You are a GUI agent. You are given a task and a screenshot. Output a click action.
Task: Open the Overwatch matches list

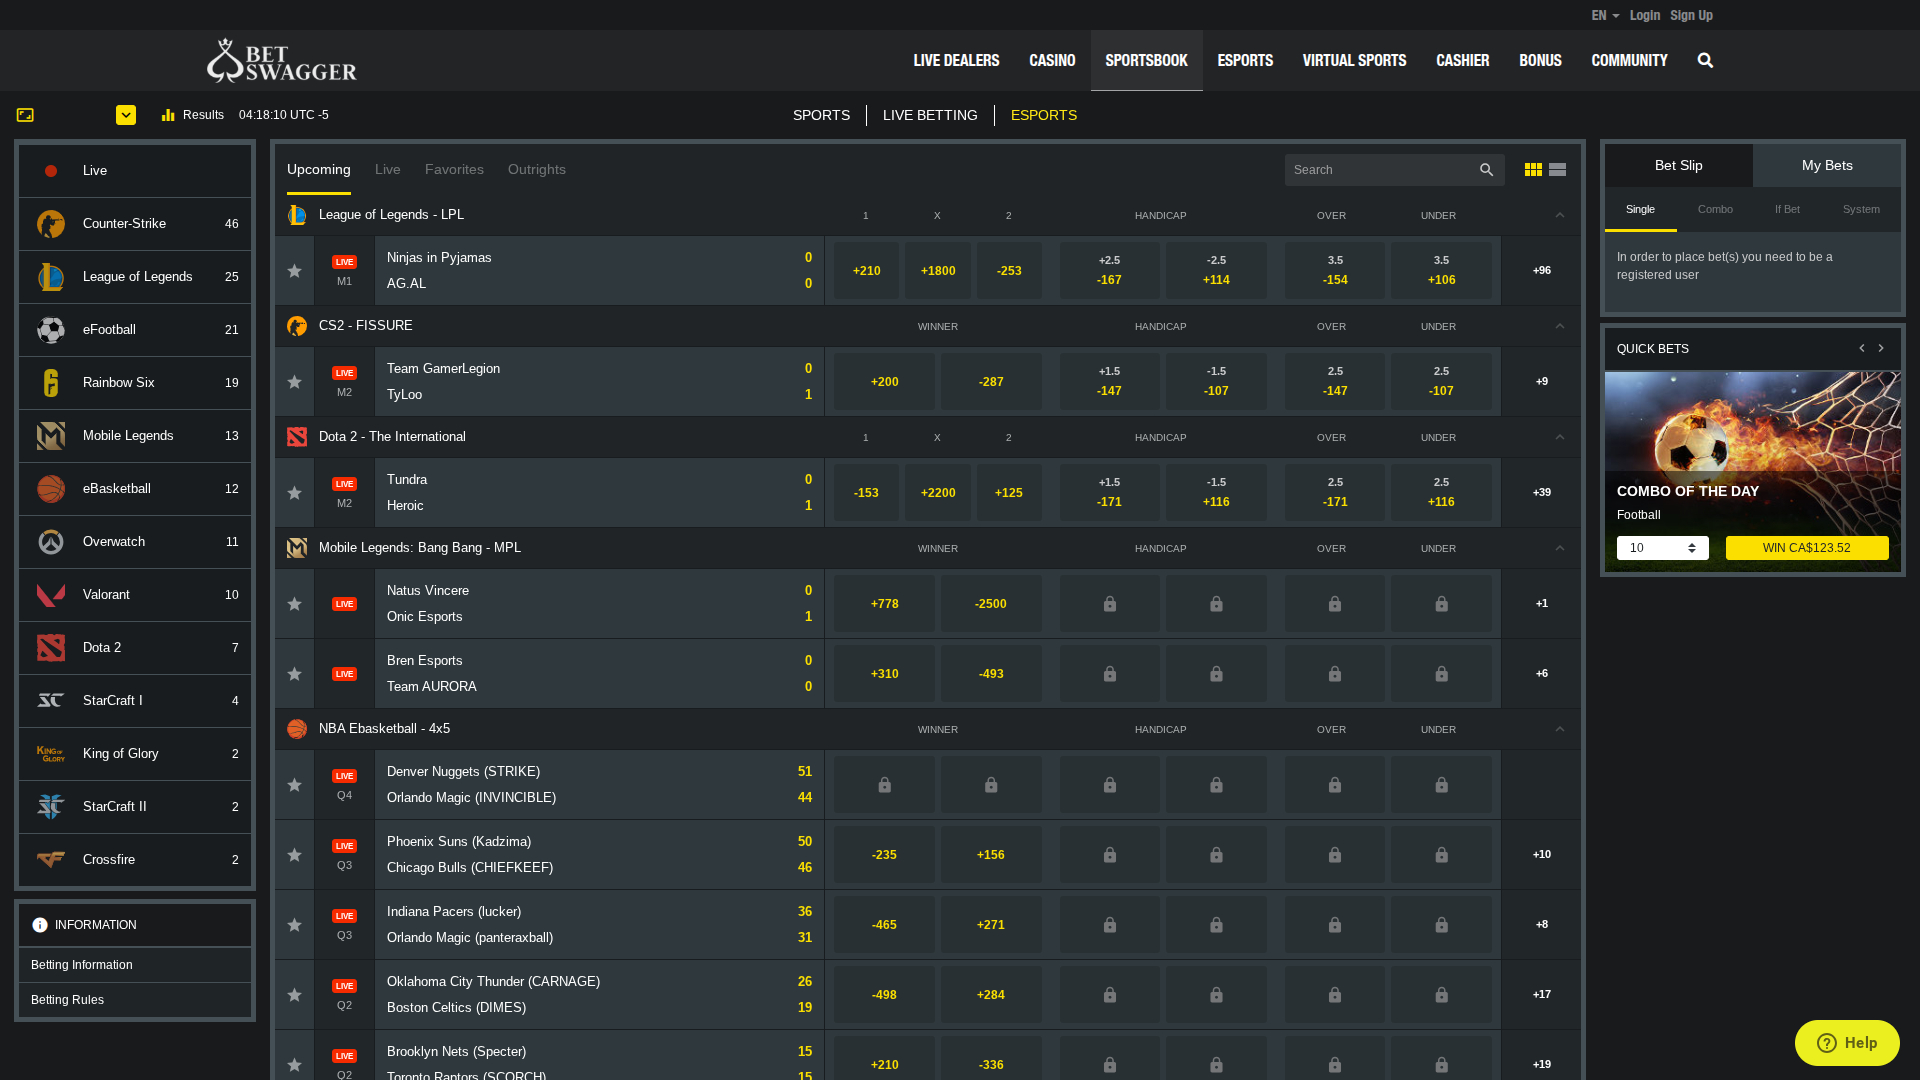(x=113, y=541)
